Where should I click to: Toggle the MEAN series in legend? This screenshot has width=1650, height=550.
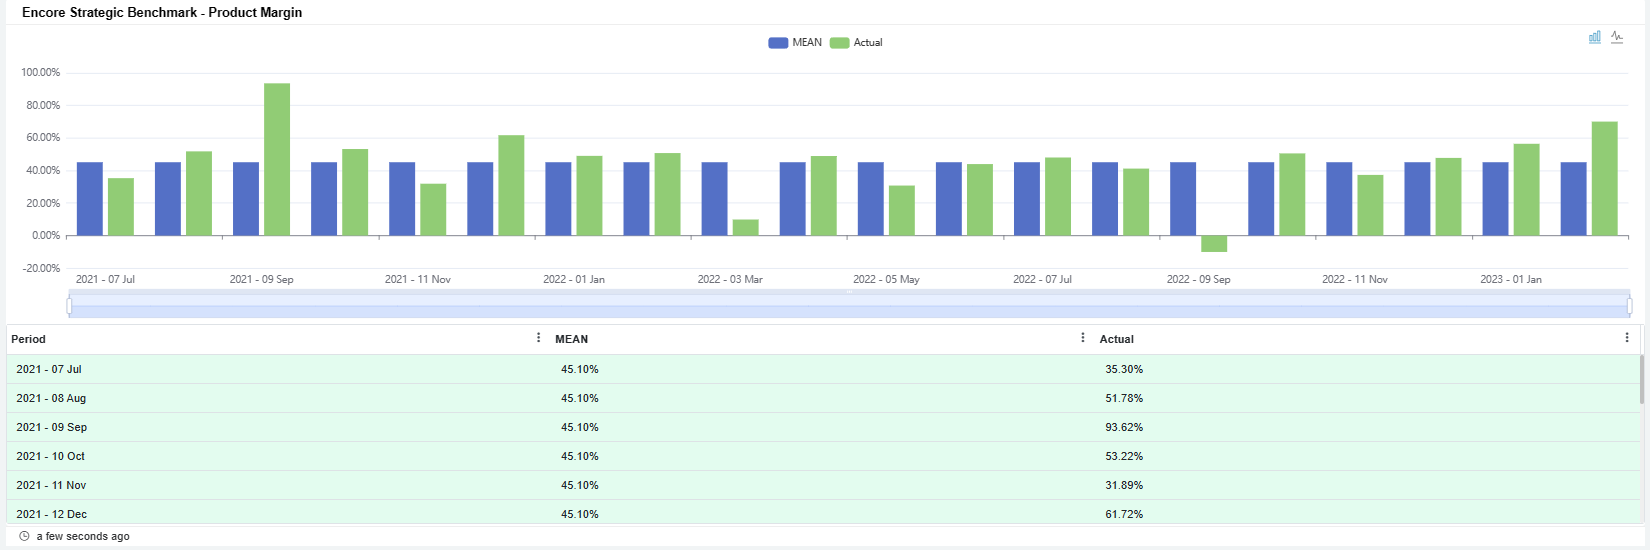(x=795, y=43)
